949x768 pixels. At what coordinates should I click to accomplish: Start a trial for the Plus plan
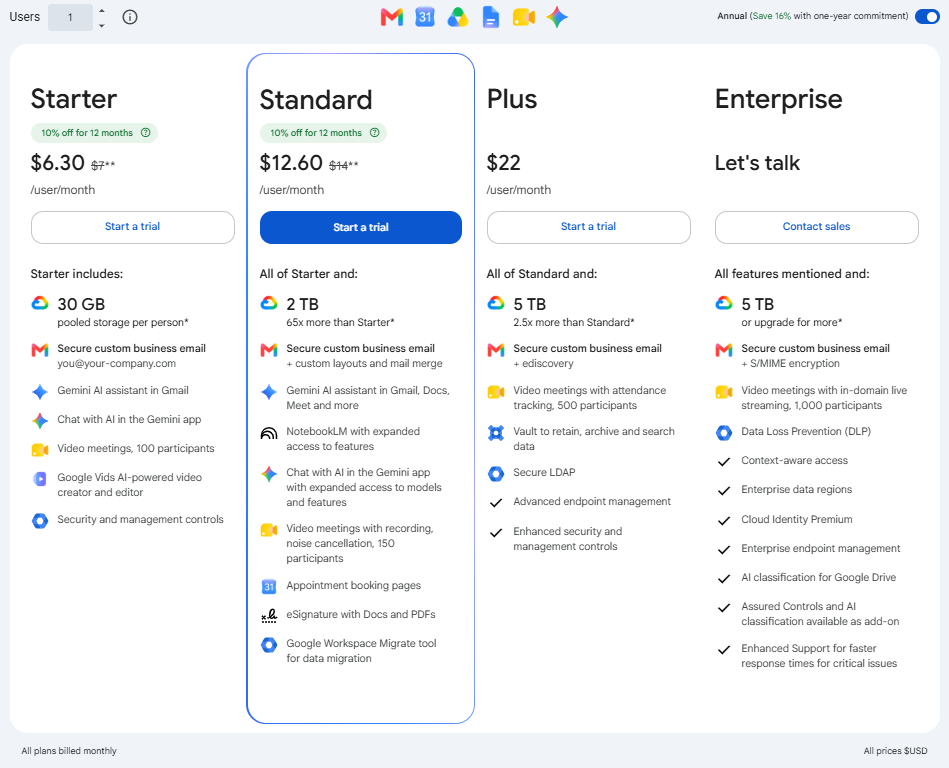tap(588, 227)
